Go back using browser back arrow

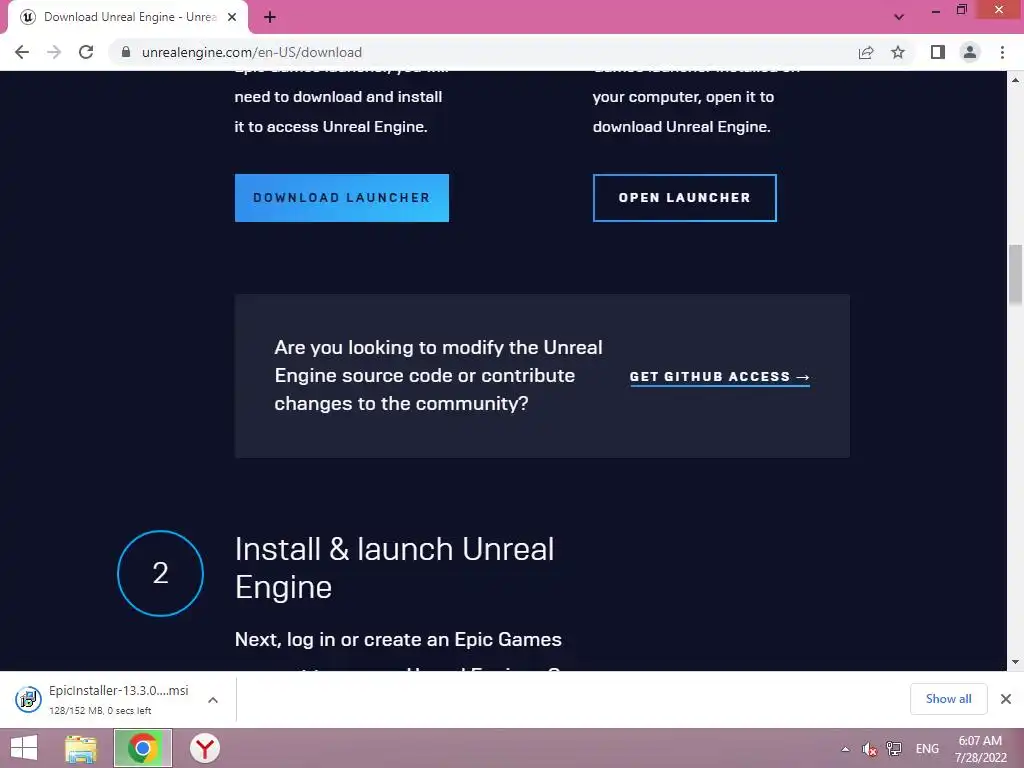coord(22,52)
